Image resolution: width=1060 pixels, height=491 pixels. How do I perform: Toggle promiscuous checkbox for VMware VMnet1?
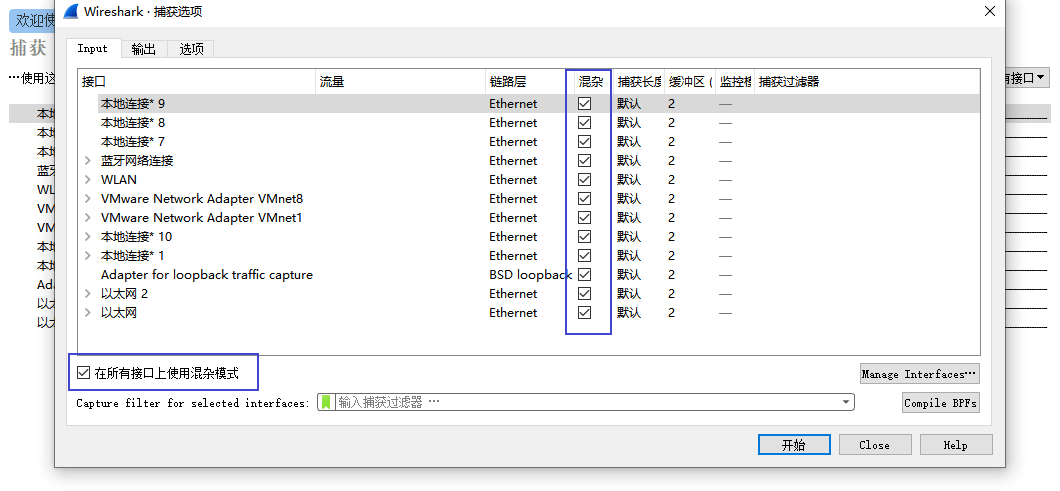tap(585, 217)
